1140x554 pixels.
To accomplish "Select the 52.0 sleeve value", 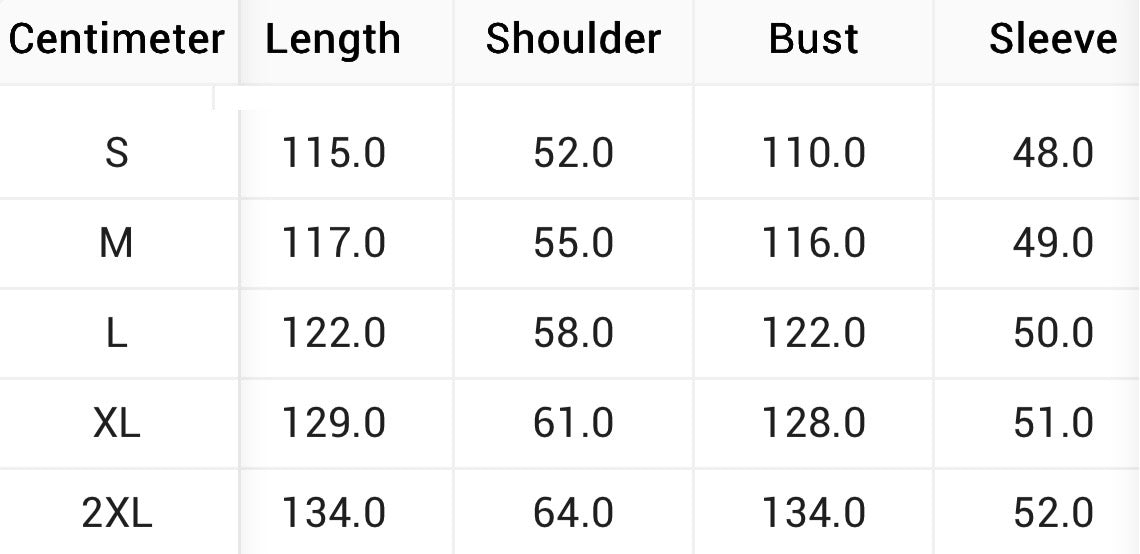I will click(1053, 513).
